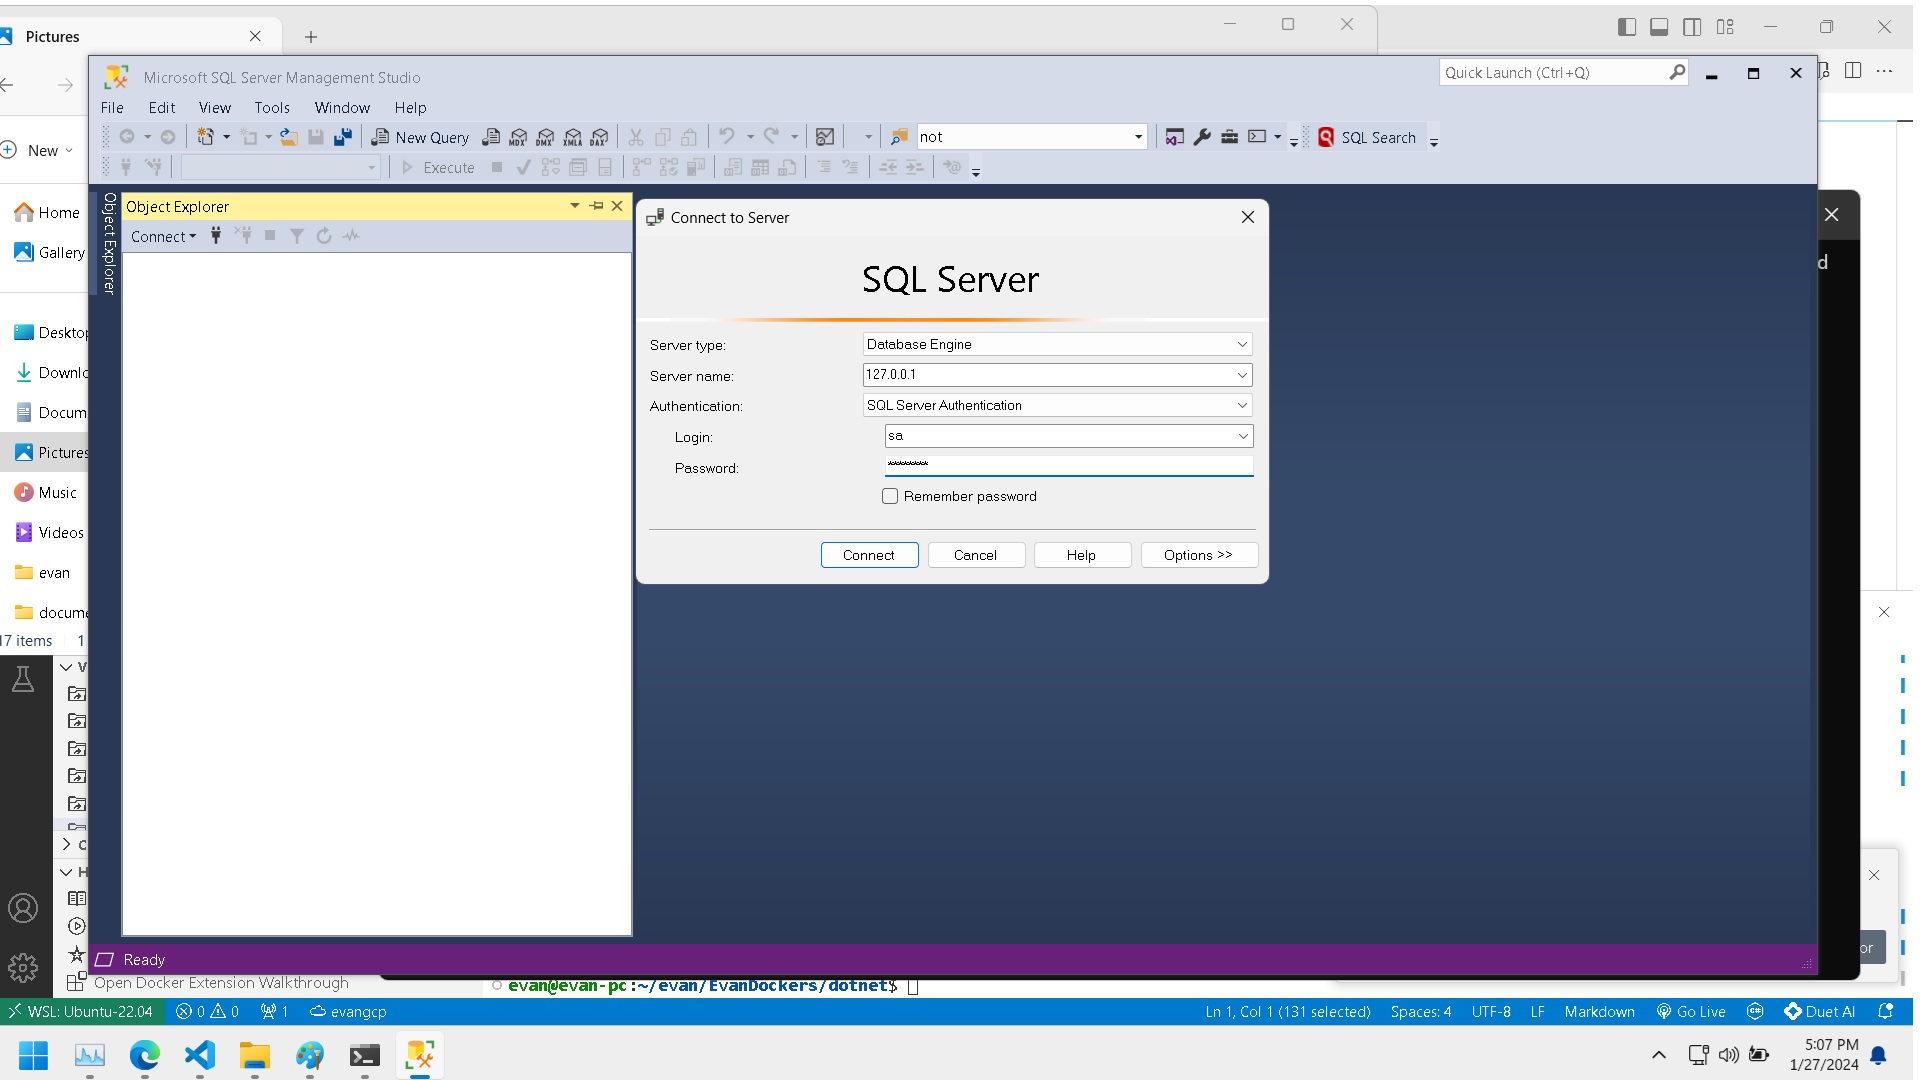1920x1080 pixels.
Task: Open the Edit menu
Action: 162,108
